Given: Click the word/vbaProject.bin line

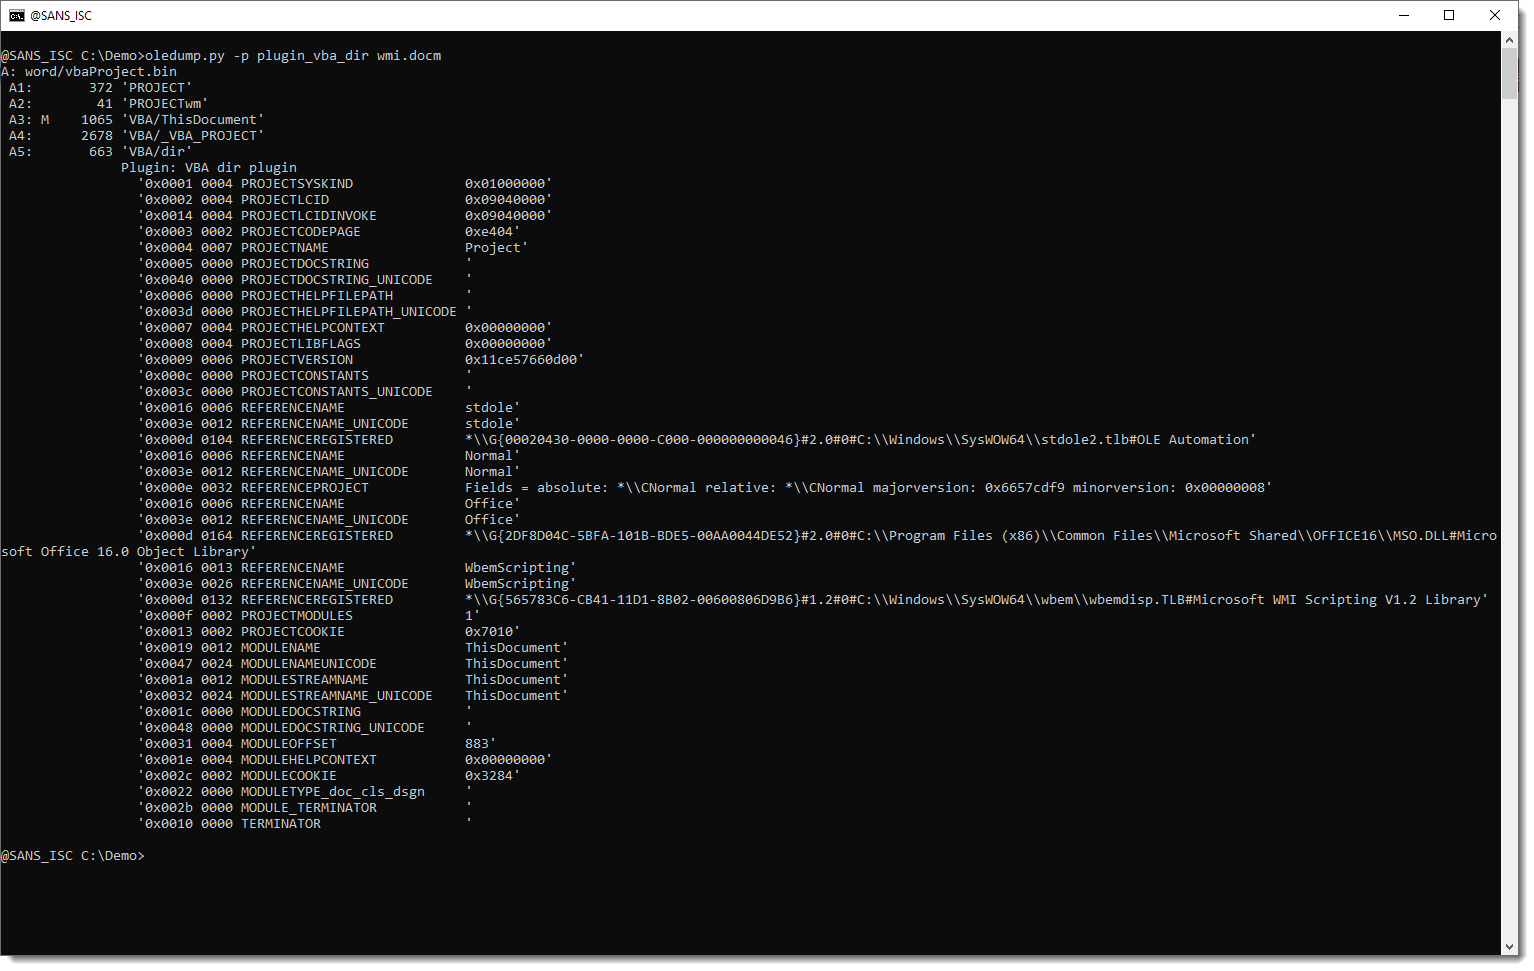Looking at the screenshot, I should pyautogui.click(x=100, y=72).
